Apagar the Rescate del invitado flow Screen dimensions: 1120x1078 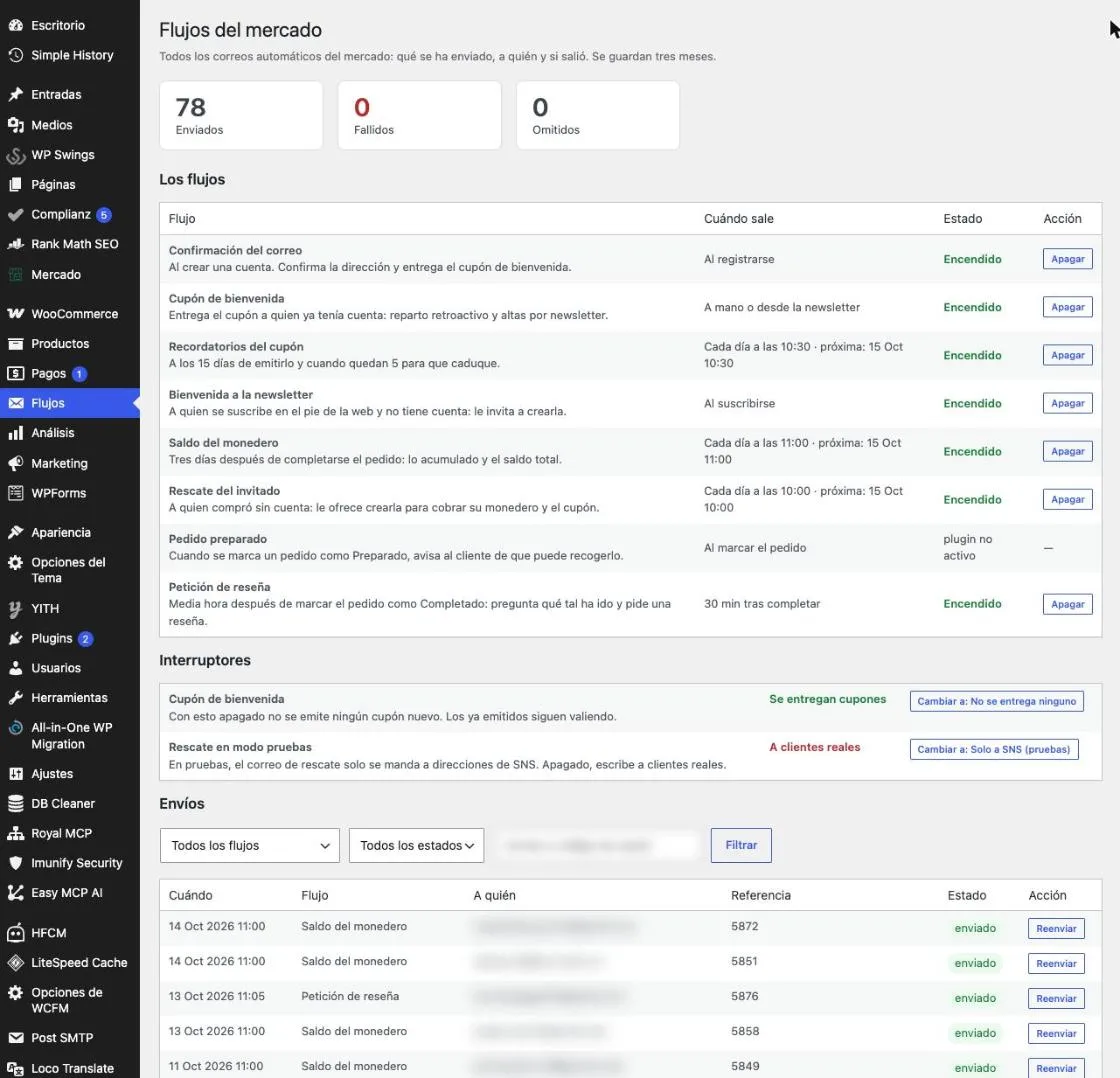(x=1067, y=499)
